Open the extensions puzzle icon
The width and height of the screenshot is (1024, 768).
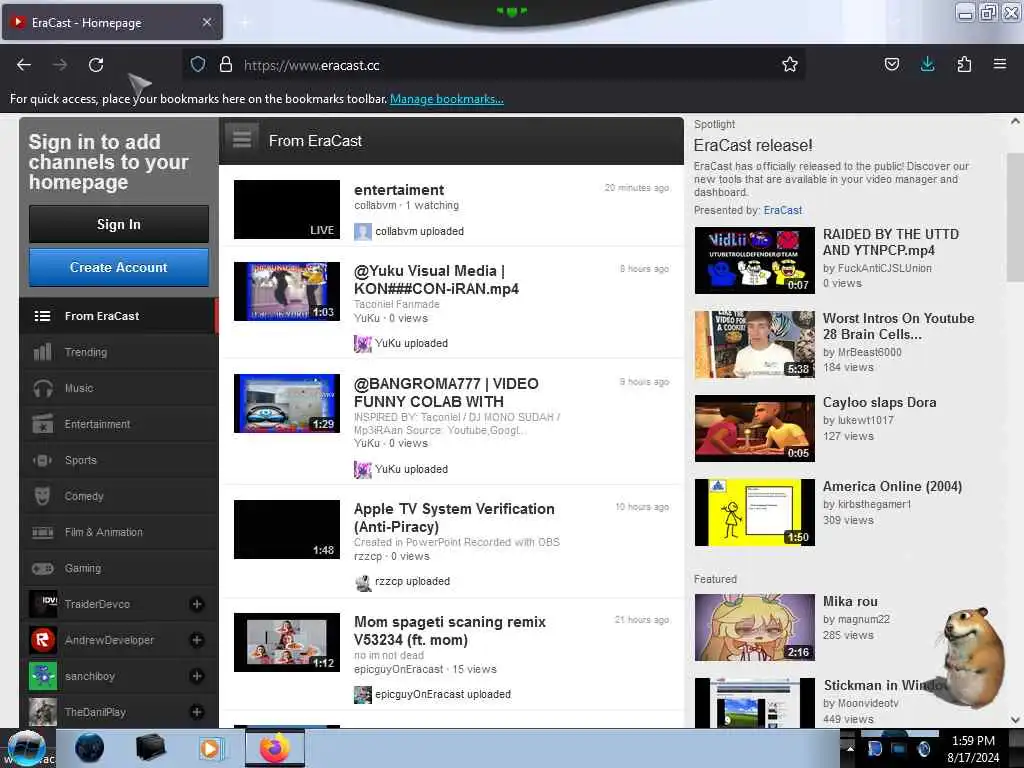(x=964, y=64)
